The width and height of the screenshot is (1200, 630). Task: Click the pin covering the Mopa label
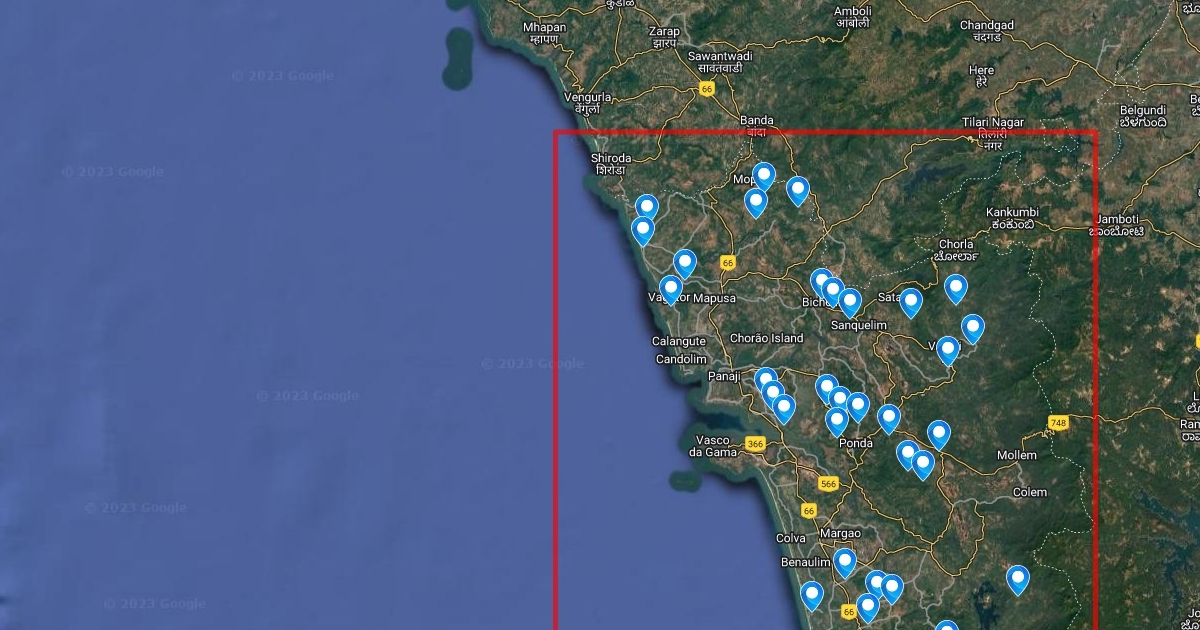point(764,177)
